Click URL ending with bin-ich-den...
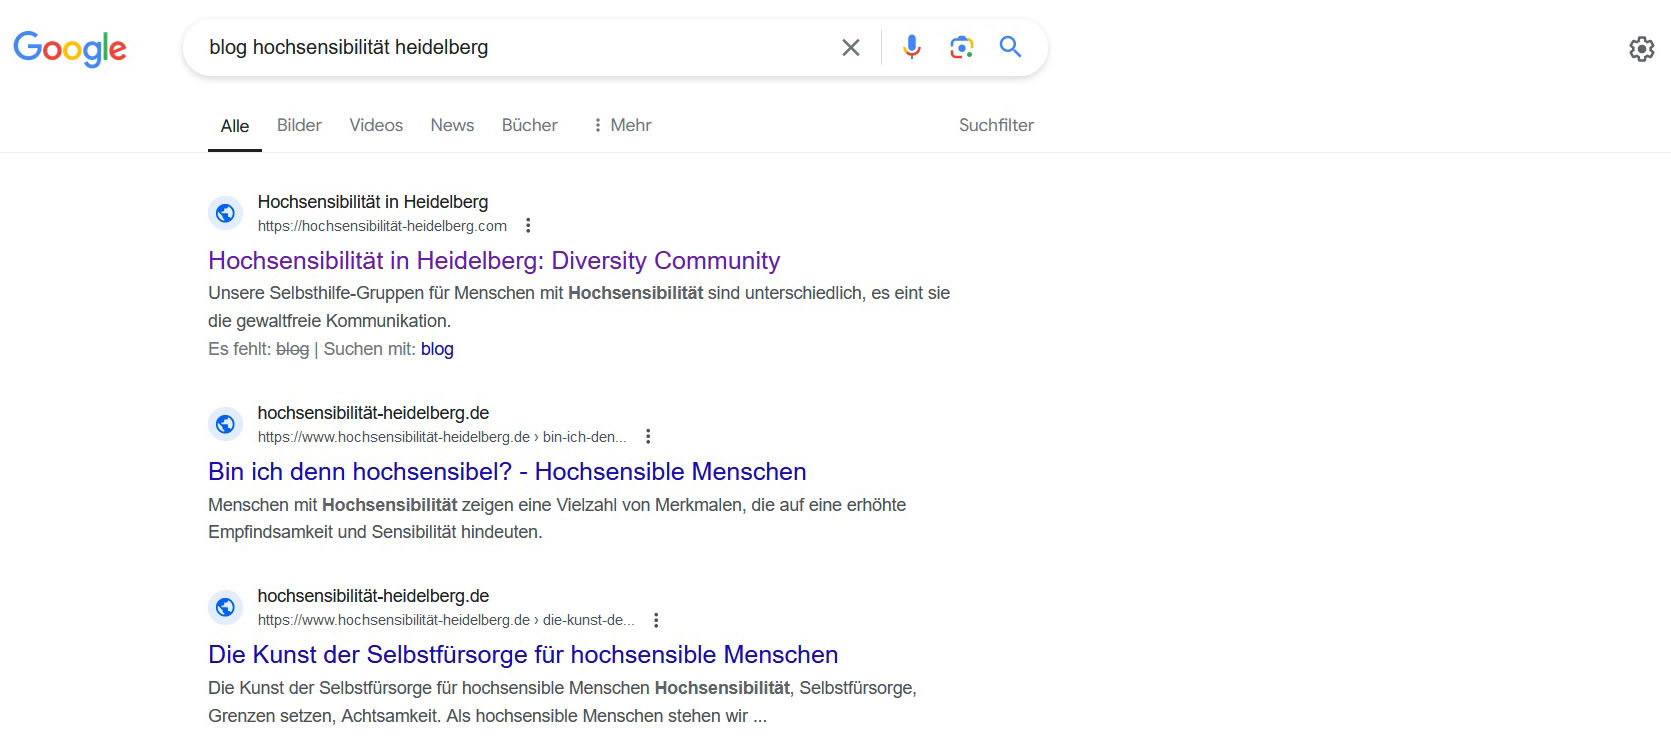 pyautogui.click(x=442, y=437)
